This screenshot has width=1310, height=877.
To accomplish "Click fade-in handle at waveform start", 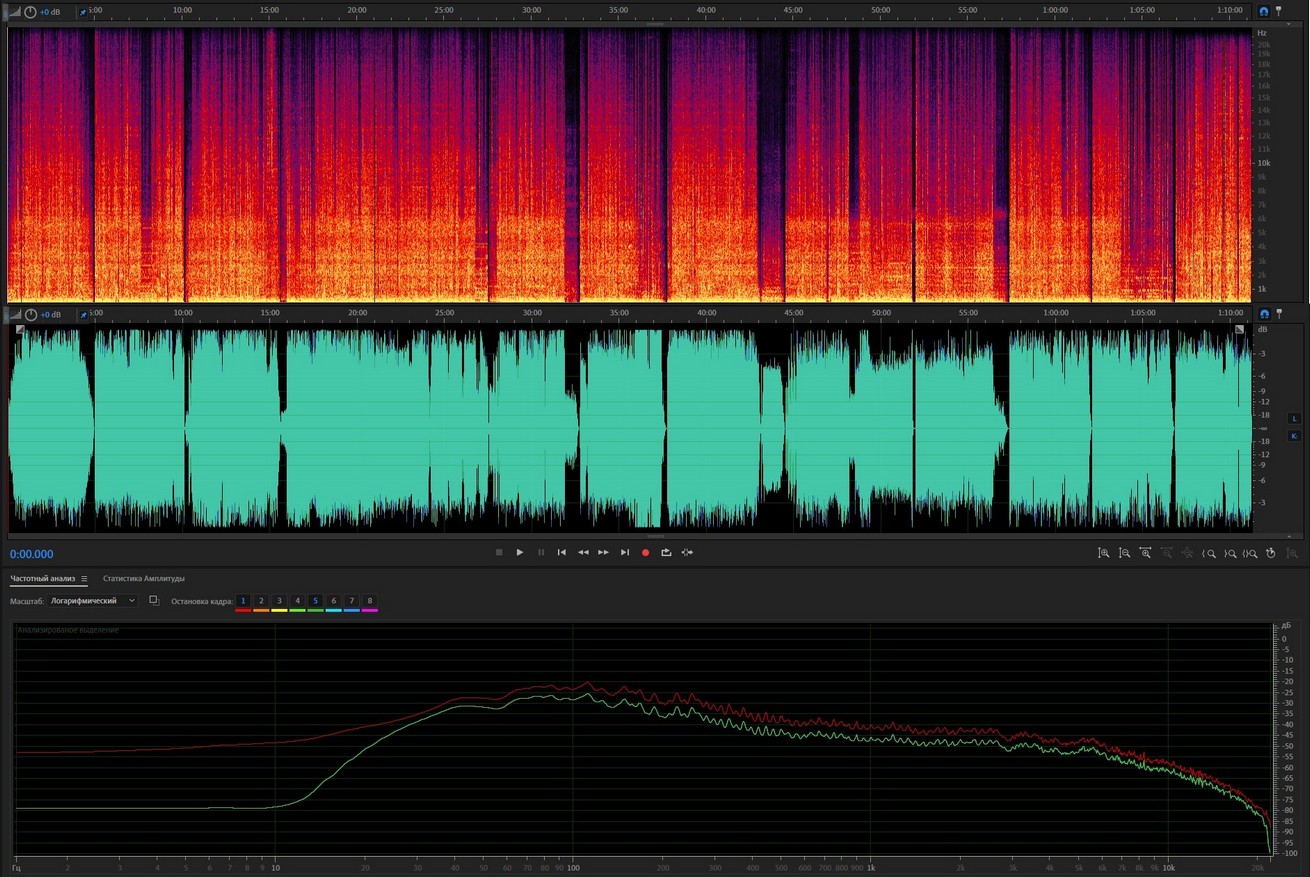I will click(x=20, y=330).
